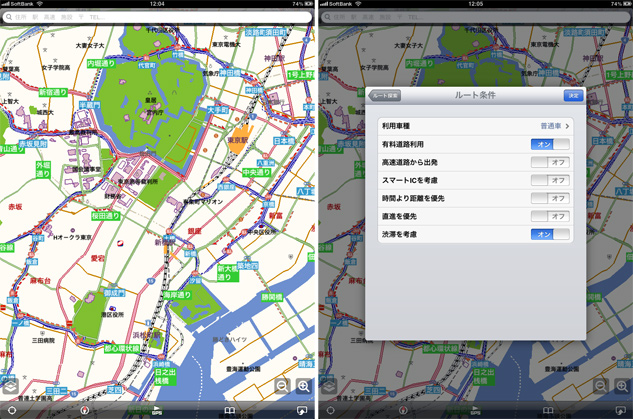Image resolution: width=633 pixels, height=419 pixels.
Task: Tap right screen 12:05 clock
Action: [x=476, y=4]
